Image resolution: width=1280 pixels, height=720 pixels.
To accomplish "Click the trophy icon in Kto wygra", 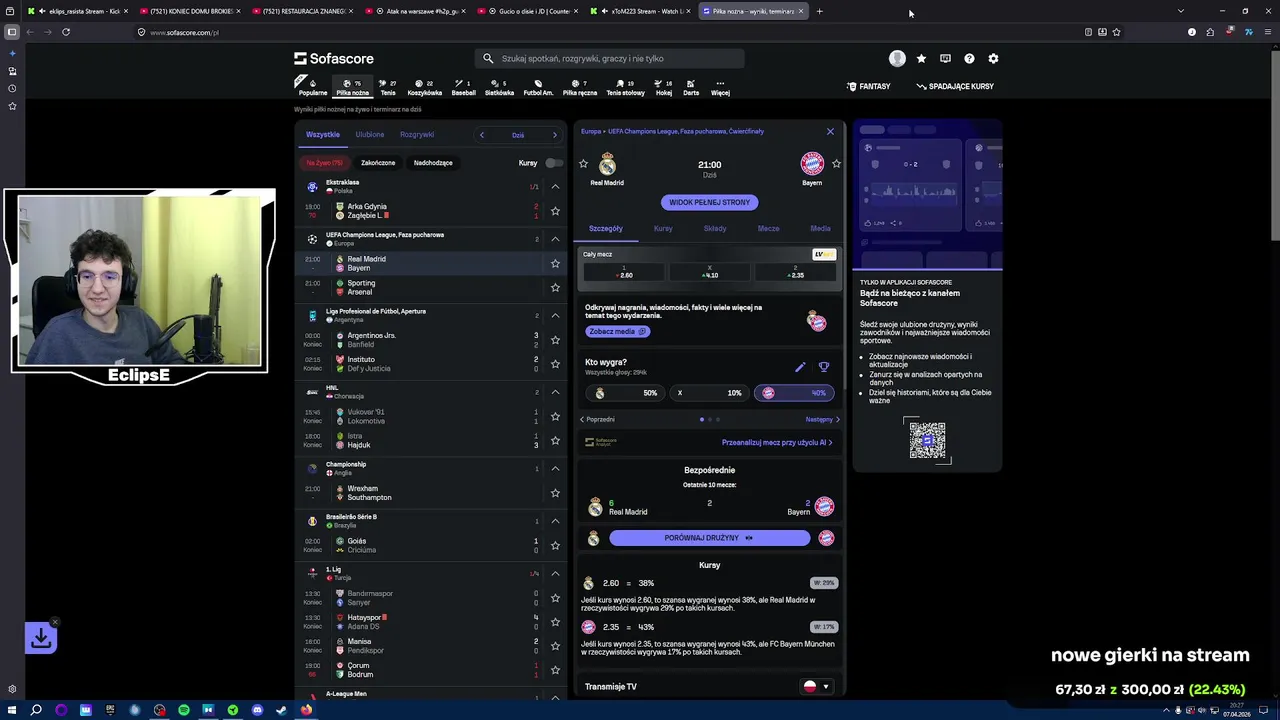I will point(824,367).
